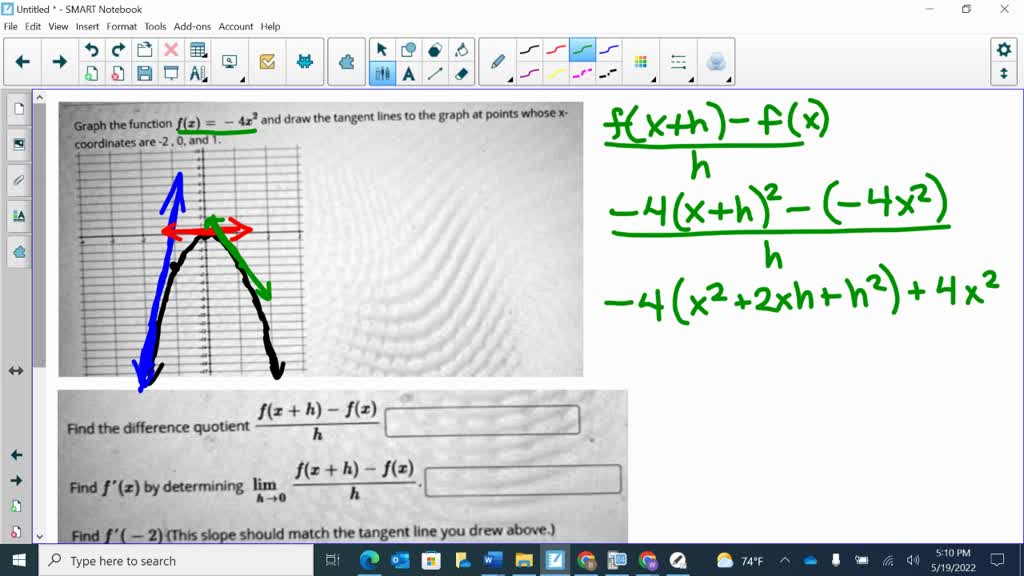Insert a table from the toolbar
Viewport: 1024px width, 576px height.
(x=196, y=50)
